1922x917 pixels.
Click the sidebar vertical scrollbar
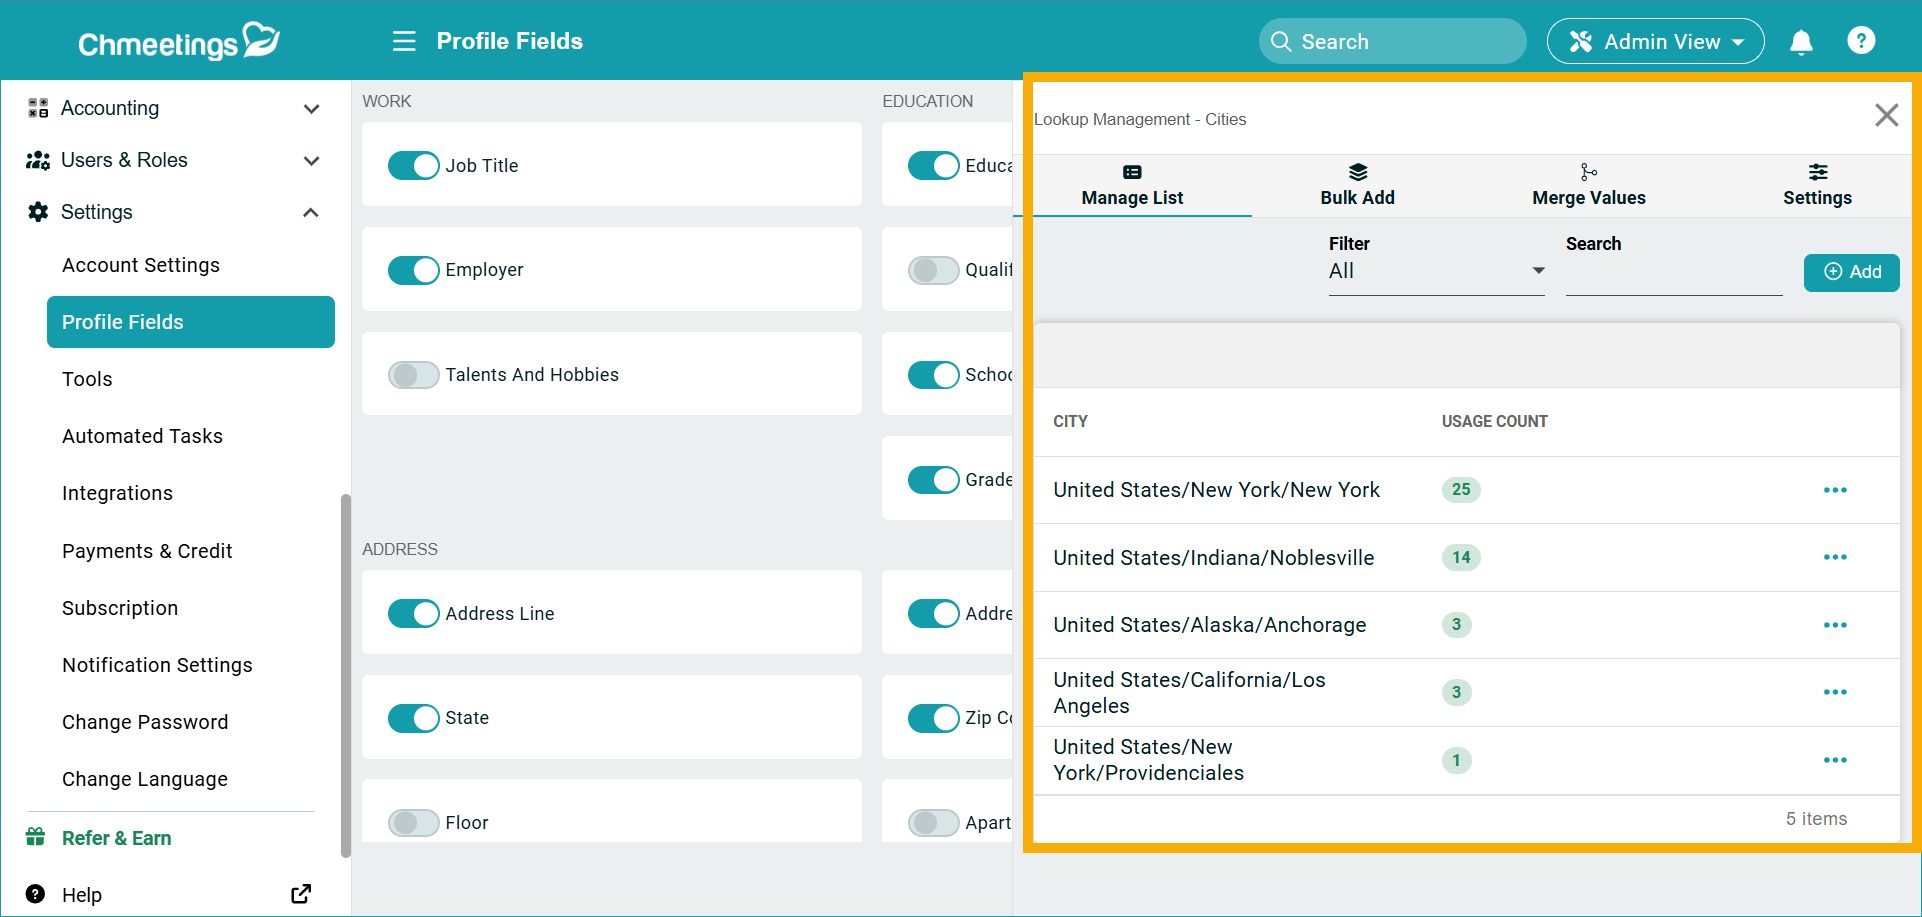[x=346, y=675]
